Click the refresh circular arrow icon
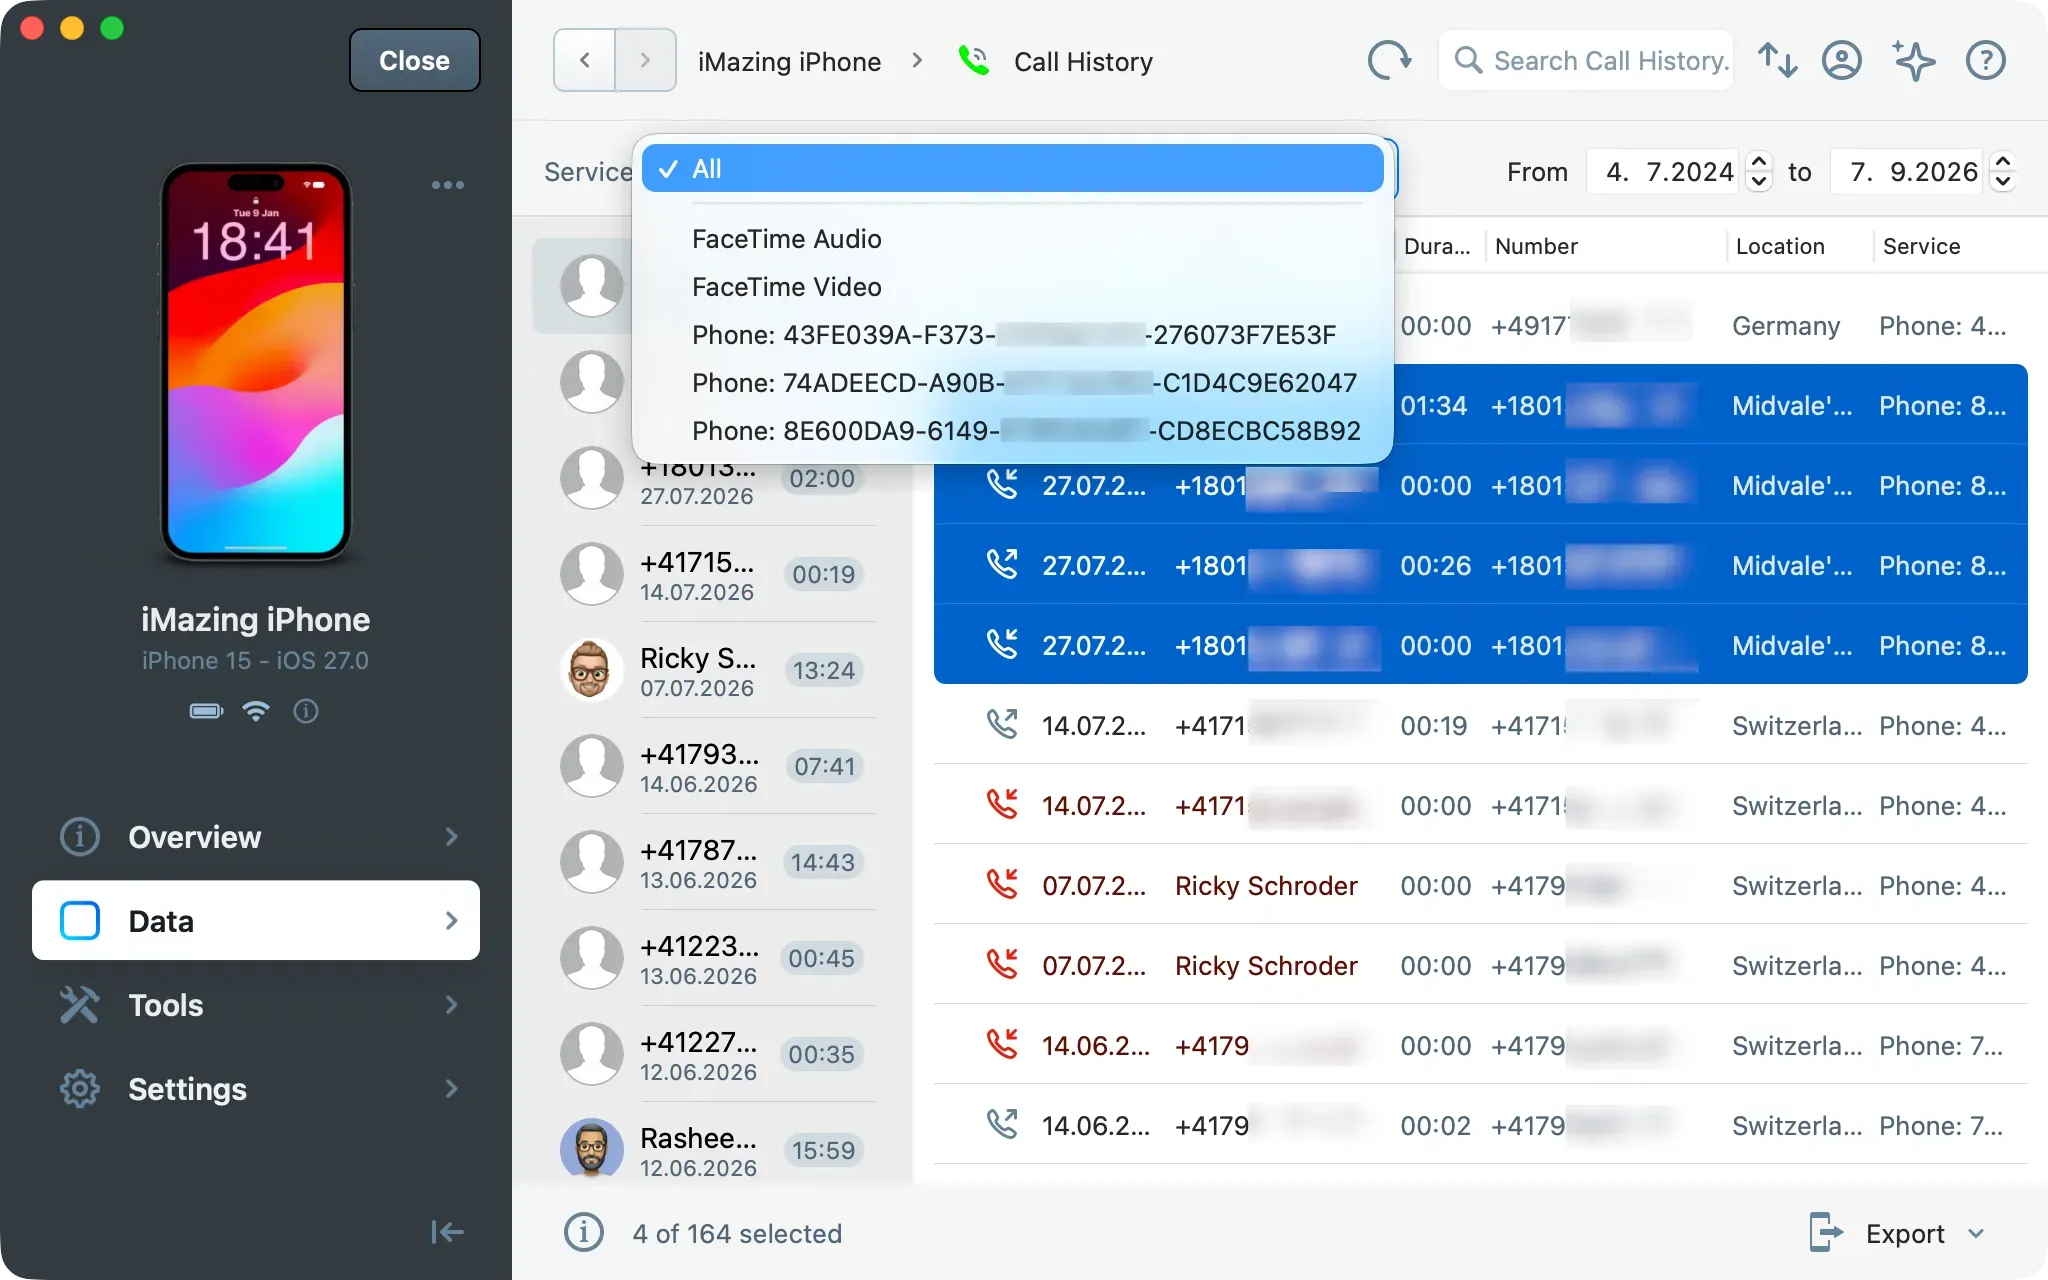Viewport: 2048px width, 1280px height. point(1389,61)
